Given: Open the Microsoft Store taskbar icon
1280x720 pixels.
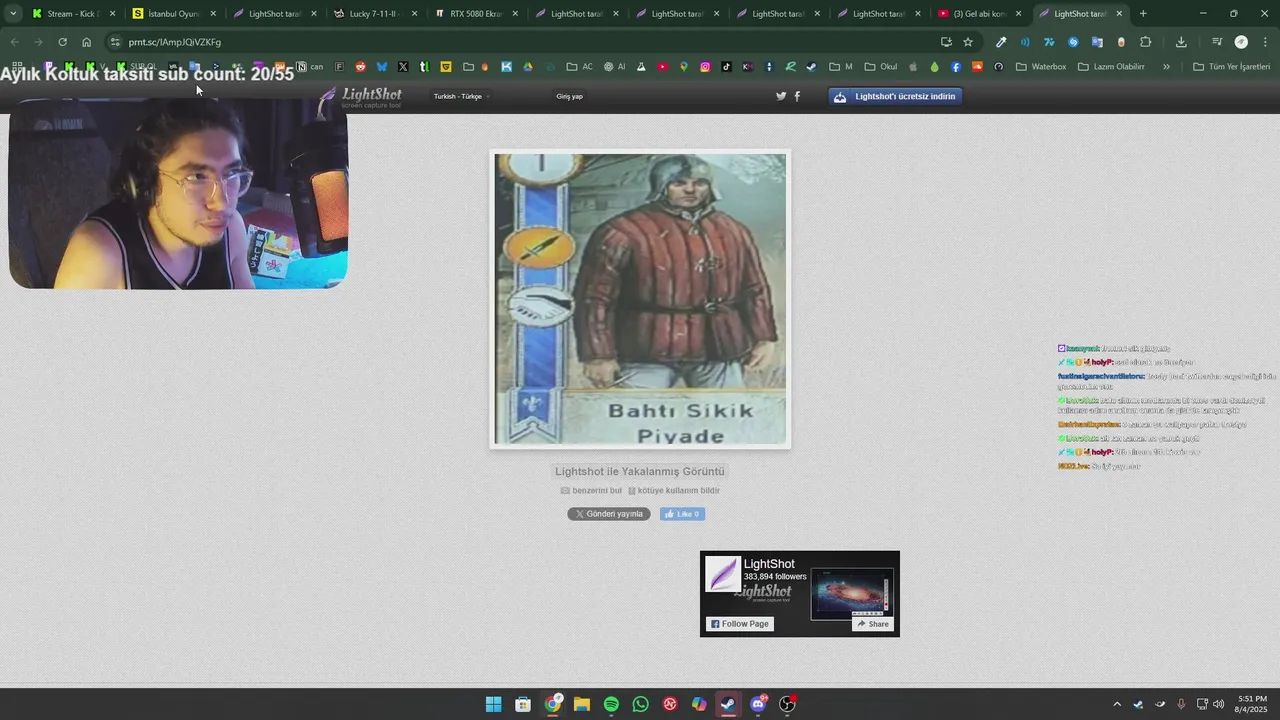Looking at the screenshot, I should [523, 704].
